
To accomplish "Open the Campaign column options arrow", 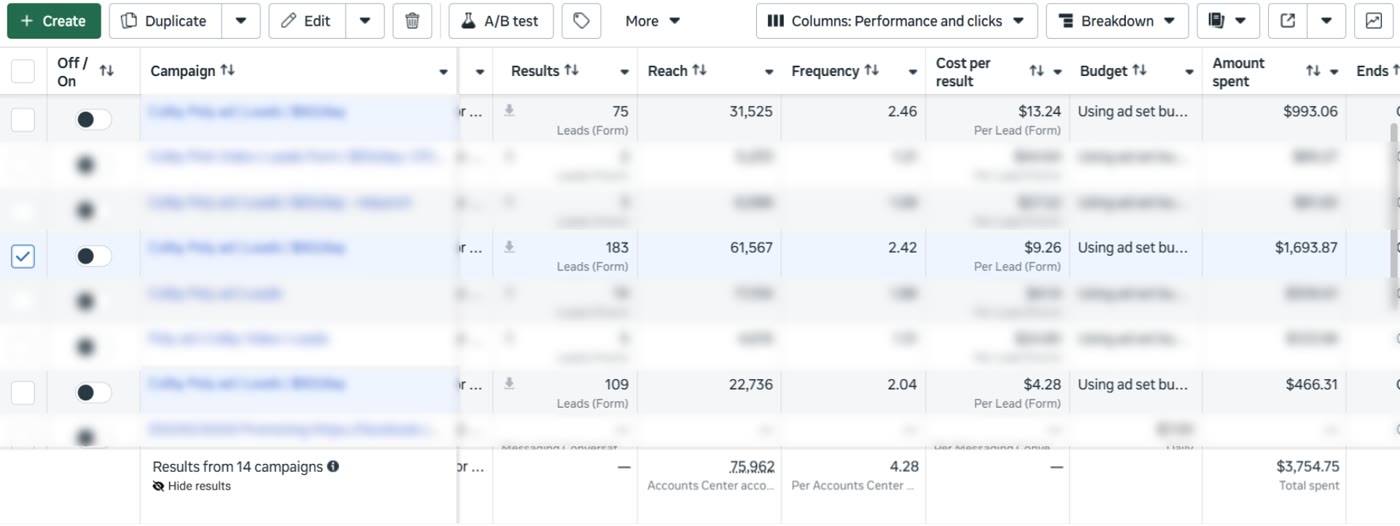I will [443, 72].
